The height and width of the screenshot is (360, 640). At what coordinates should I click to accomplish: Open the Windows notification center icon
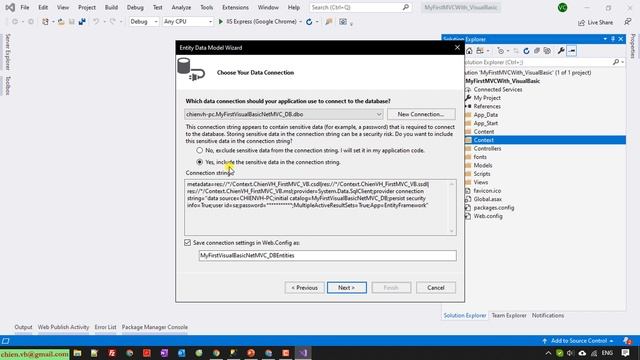625,353
